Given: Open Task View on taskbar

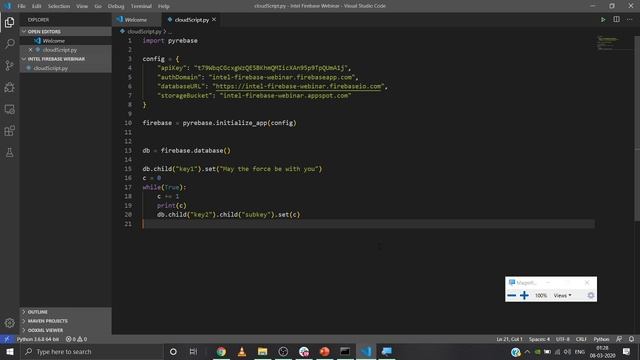Looking at the screenshot, I should (x=193, y=351).
